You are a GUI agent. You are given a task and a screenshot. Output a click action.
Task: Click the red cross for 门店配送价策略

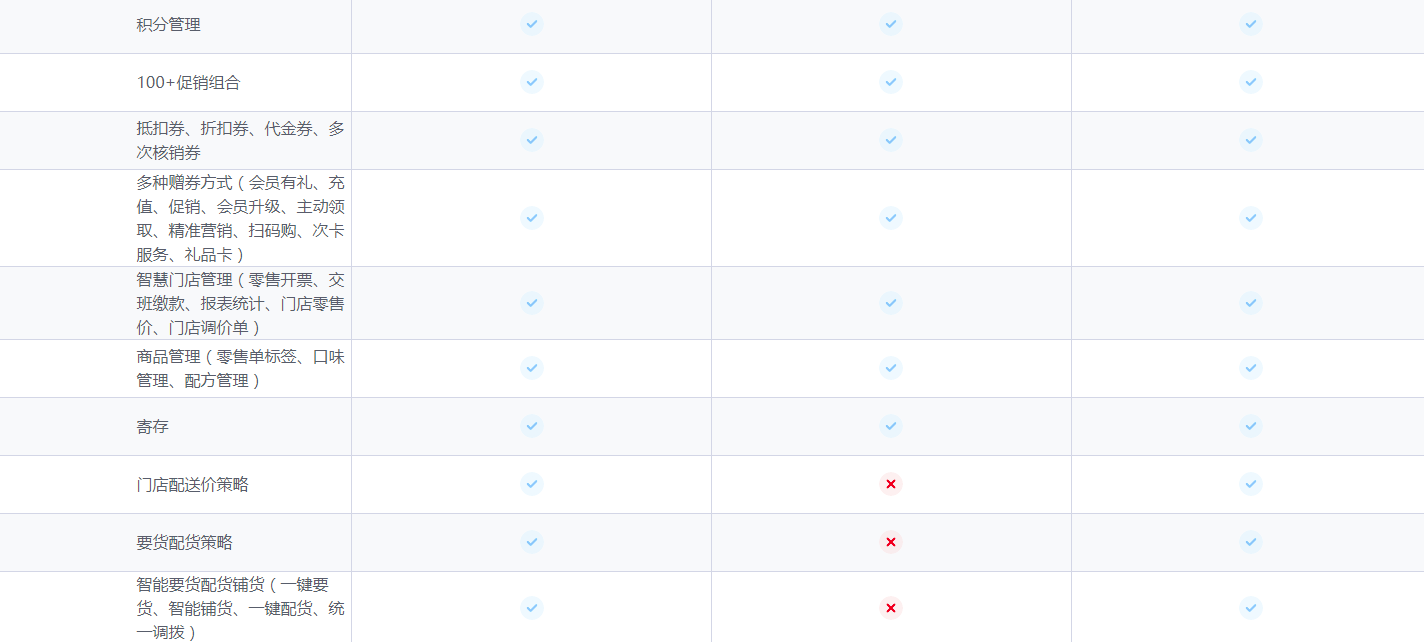point(891,484)
